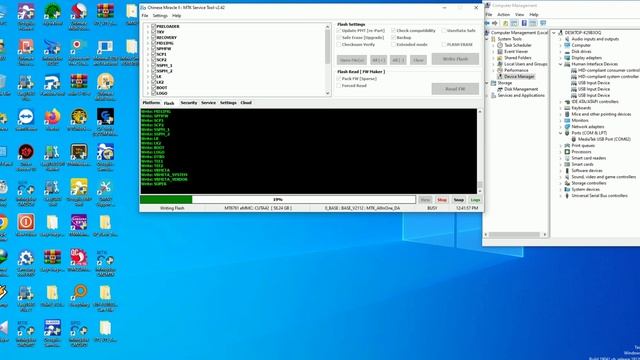This screenshot has width=640, height=360.
Task: Click the Read FW button
Action: [455, 89]
